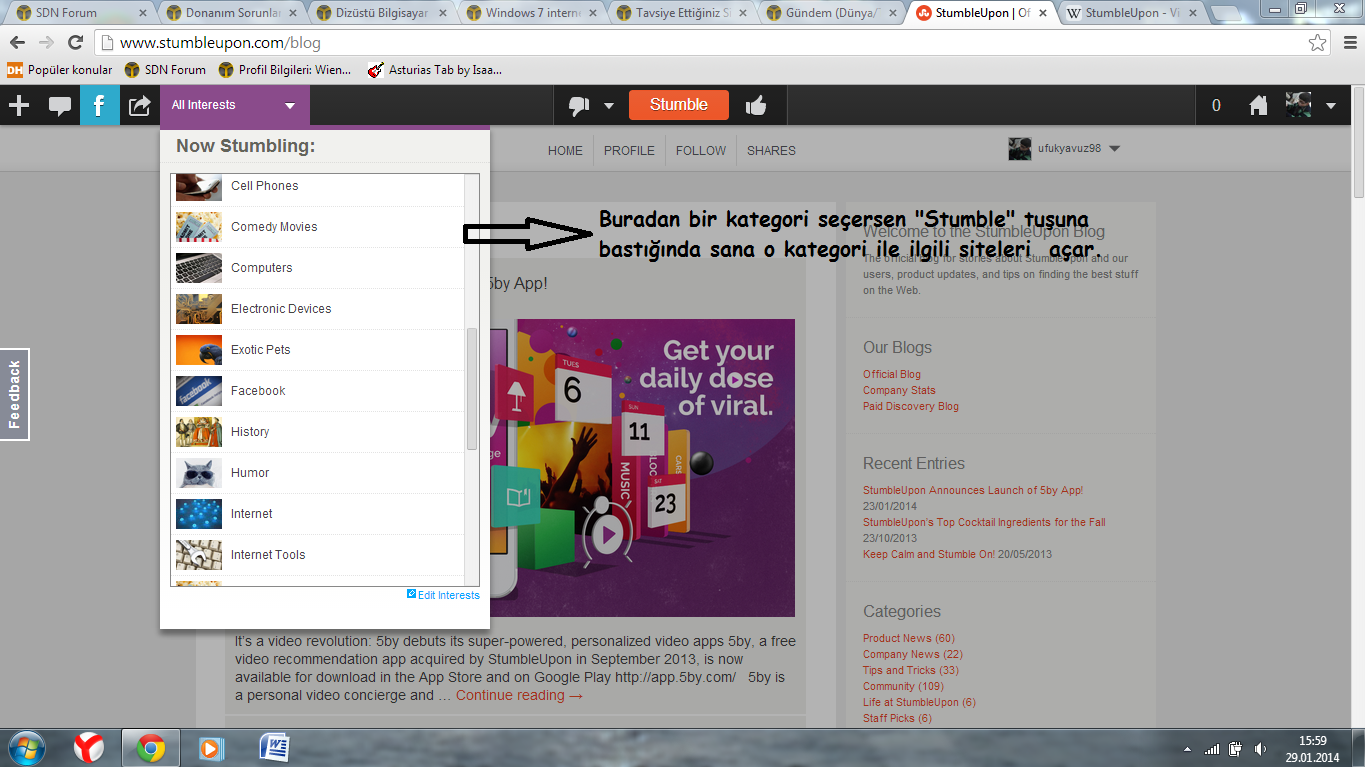Open the Feedback side tab
Viewport: 1365px width, 767px height.
coord(15,394)
